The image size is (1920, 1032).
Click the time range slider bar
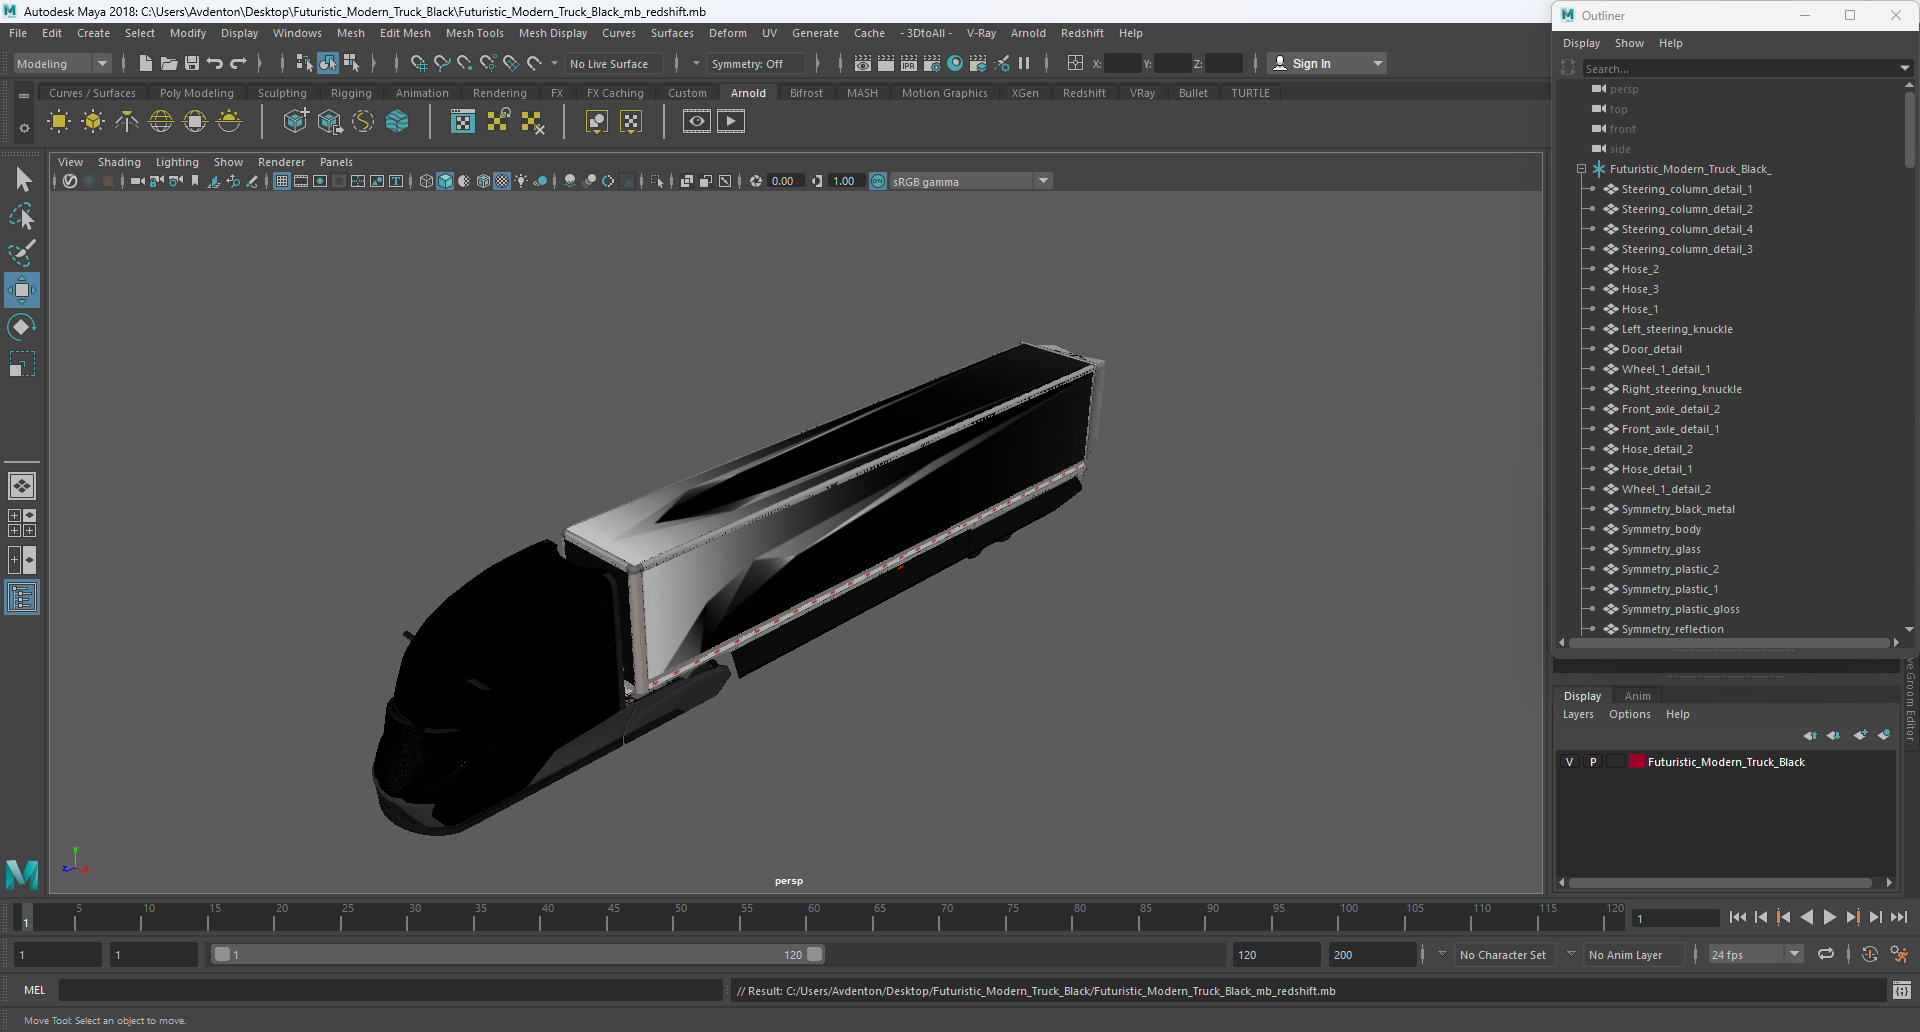[518, 954]
